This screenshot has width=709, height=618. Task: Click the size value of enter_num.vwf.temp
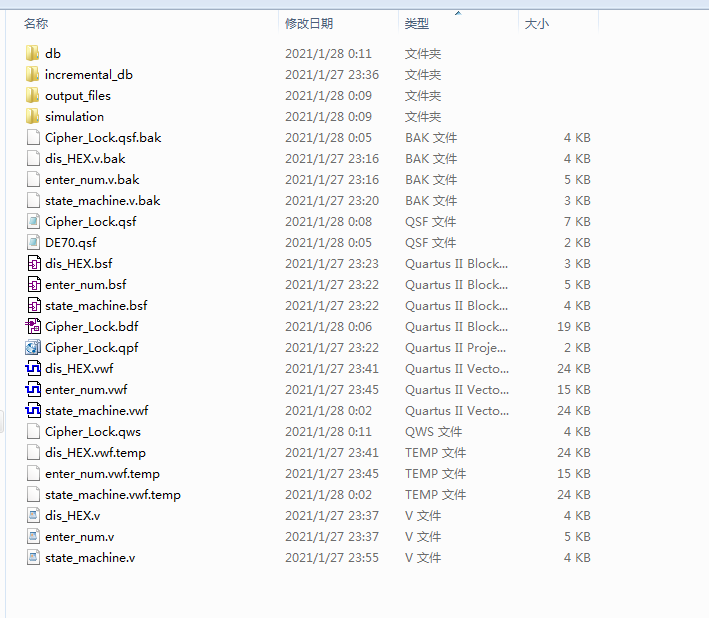click(x=574, y=474)
